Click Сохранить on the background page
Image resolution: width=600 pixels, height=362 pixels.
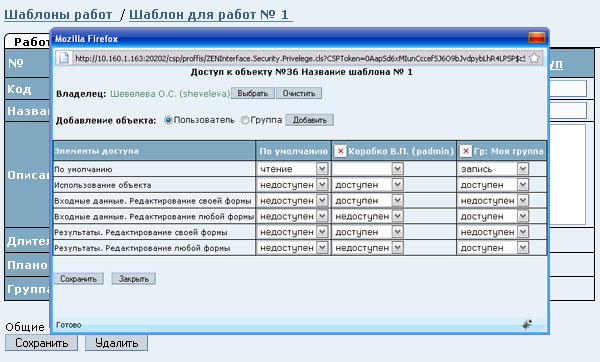41,343
